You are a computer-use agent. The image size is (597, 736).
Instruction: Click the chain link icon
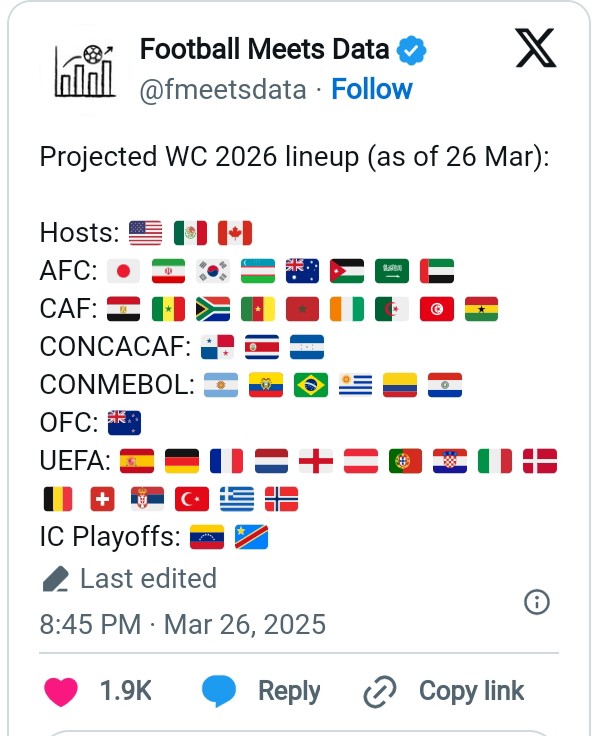coord(380,691)
